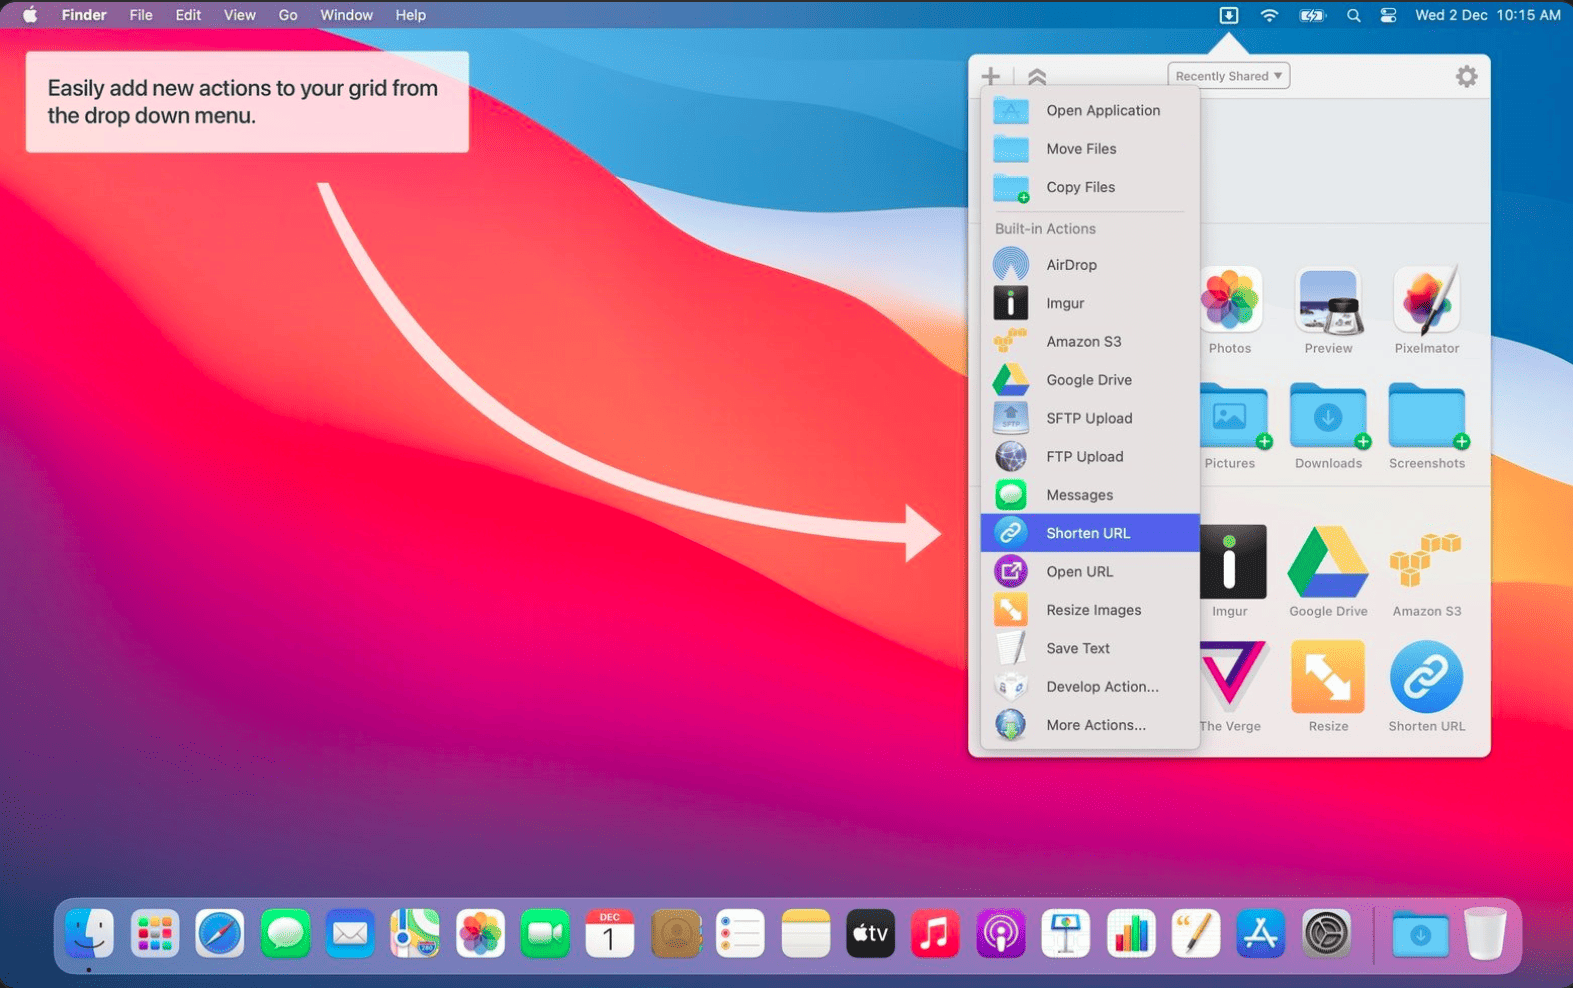This screenshot has height=988, width=1573.
Task: Click the plus add-action button in Dropzone
Action: coord(990,76)
